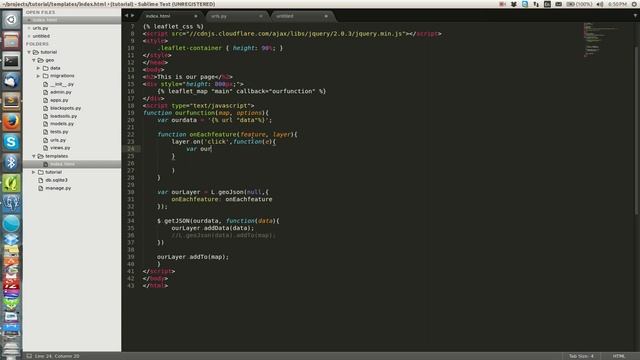Click the volume icon in top panel
Image resolution: width=640 pixels, height=360 pixels.
pos(600,4)
